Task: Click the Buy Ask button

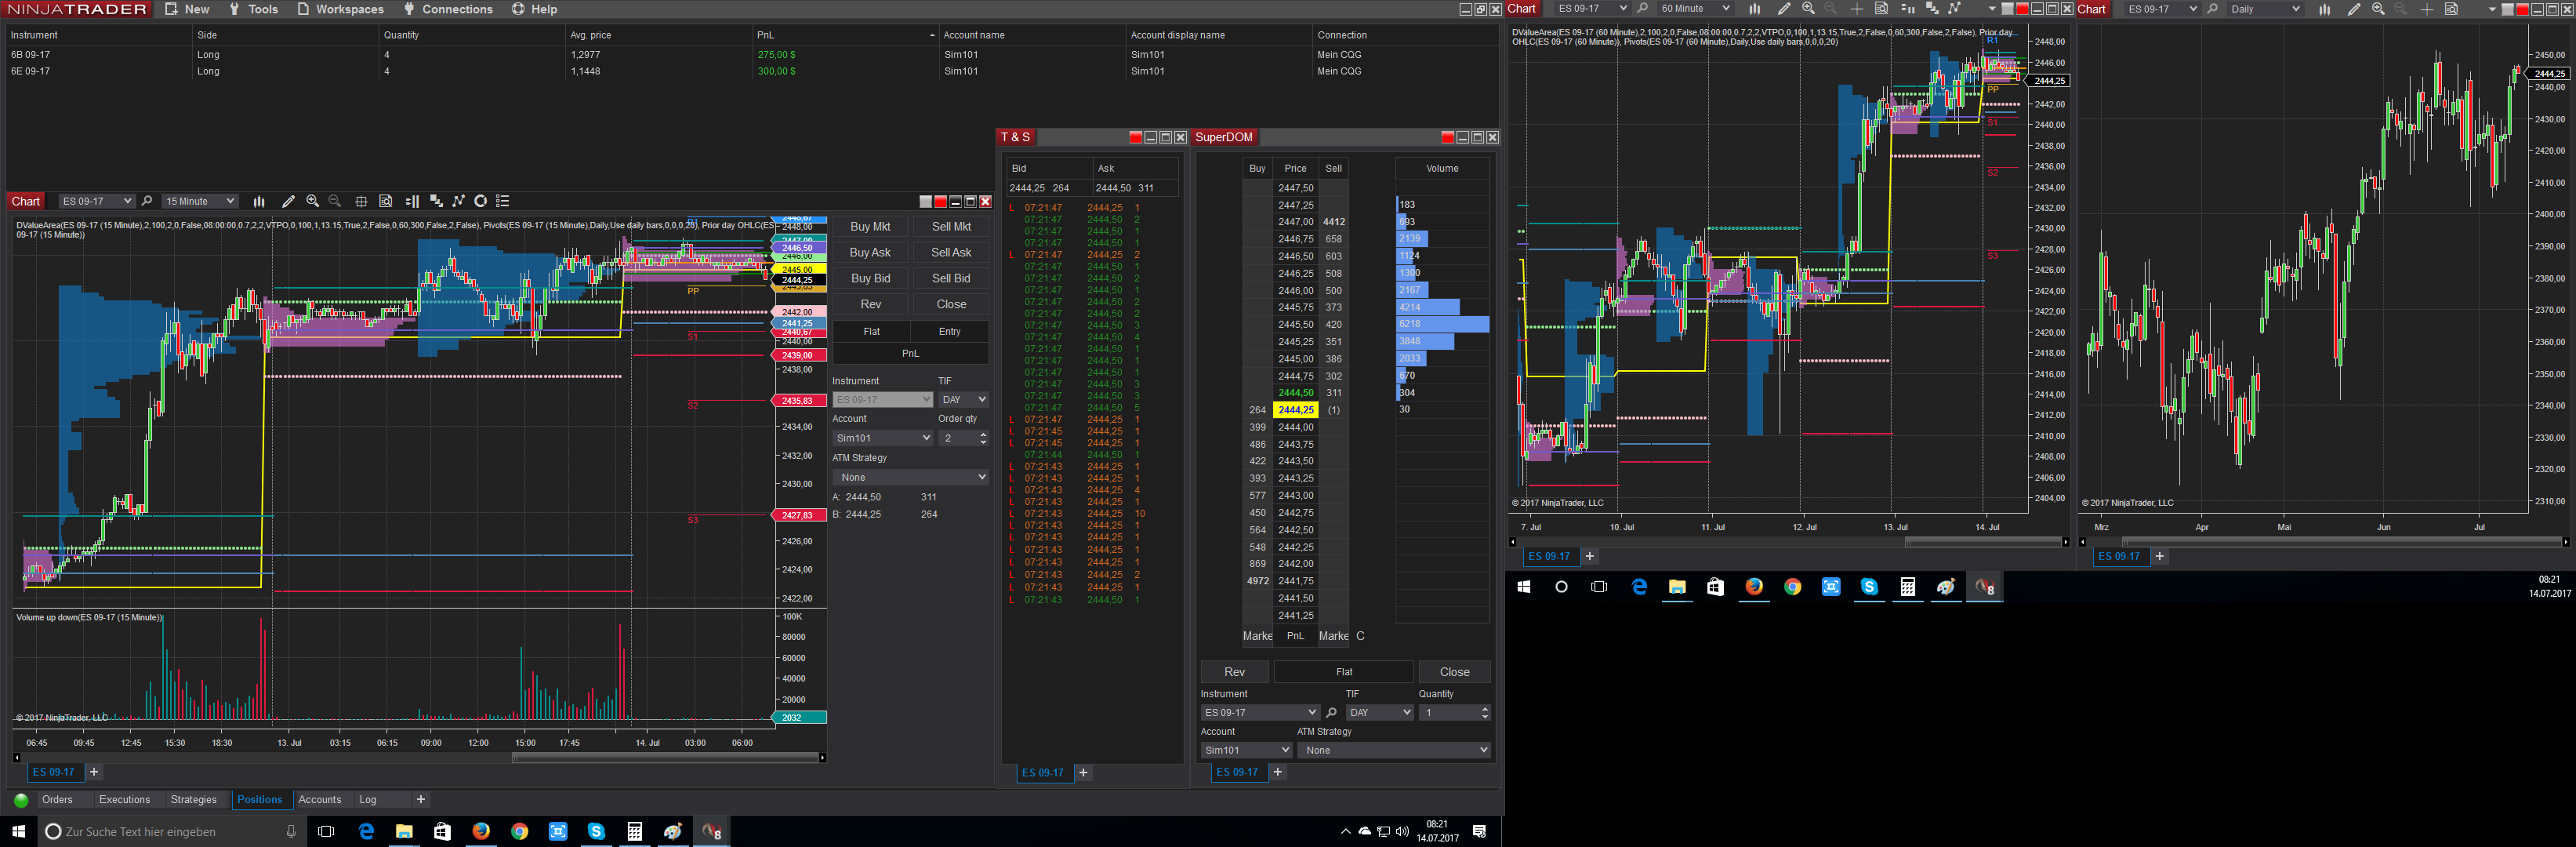Action: coord(870,253)
